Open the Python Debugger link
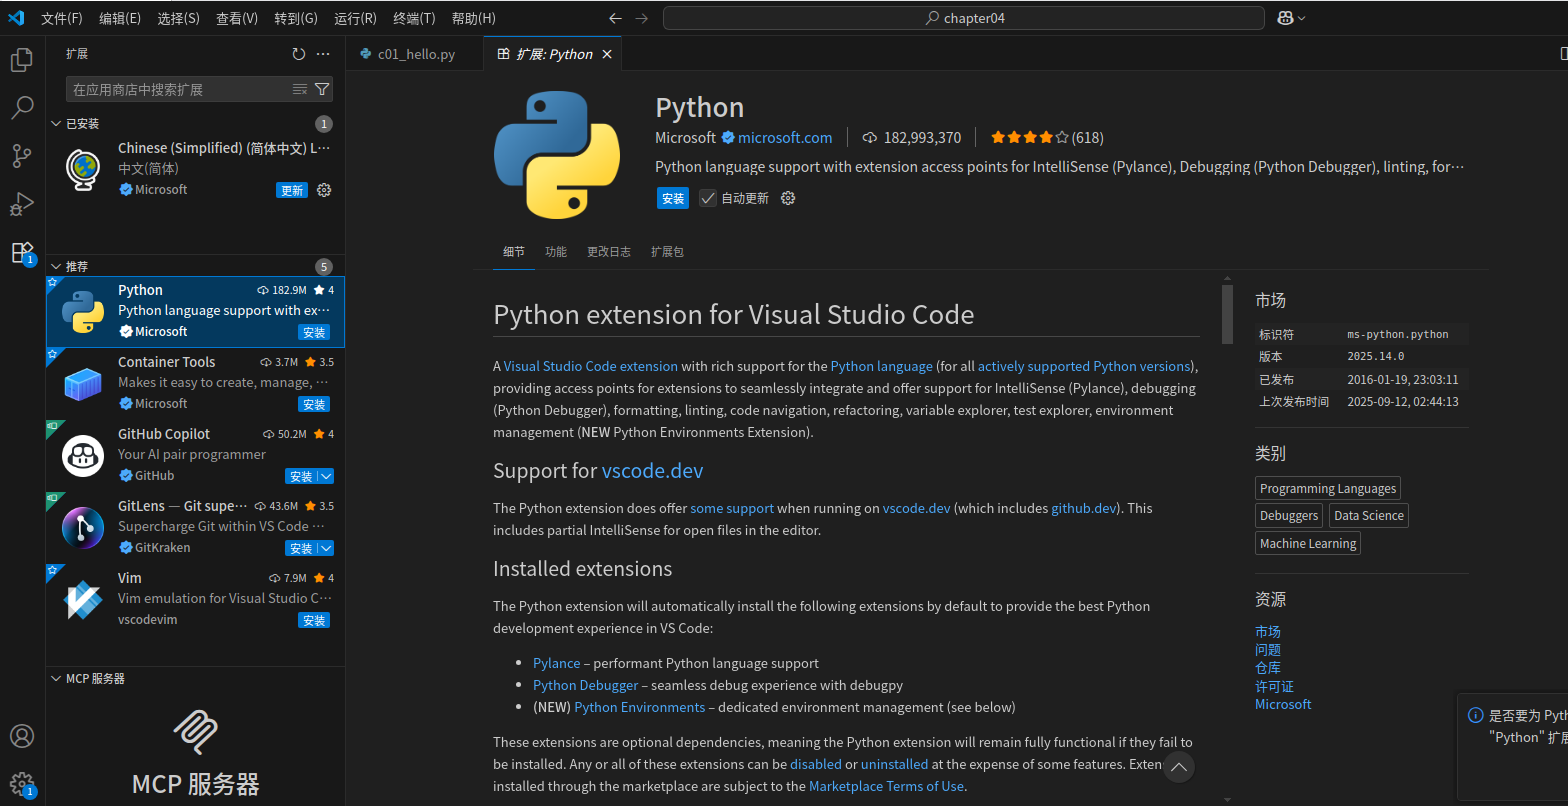This screenshot has height=806, width=1568. coord(585,685)
